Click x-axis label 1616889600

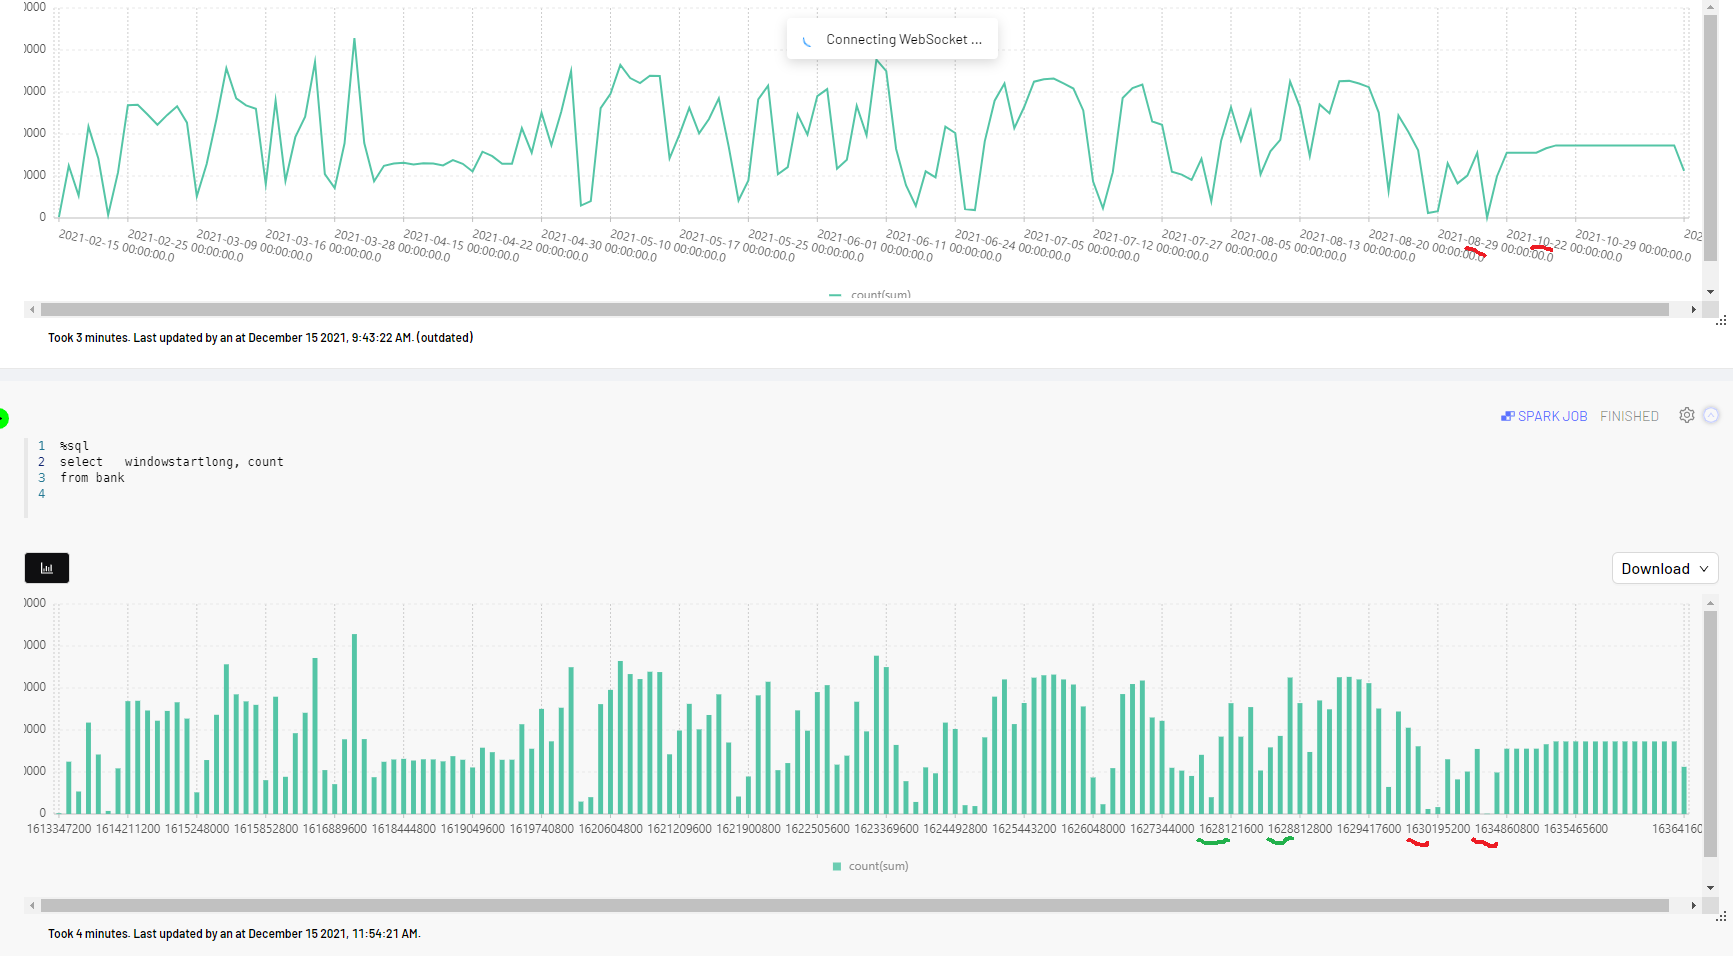pyautogui.click(x=335, y=829)
